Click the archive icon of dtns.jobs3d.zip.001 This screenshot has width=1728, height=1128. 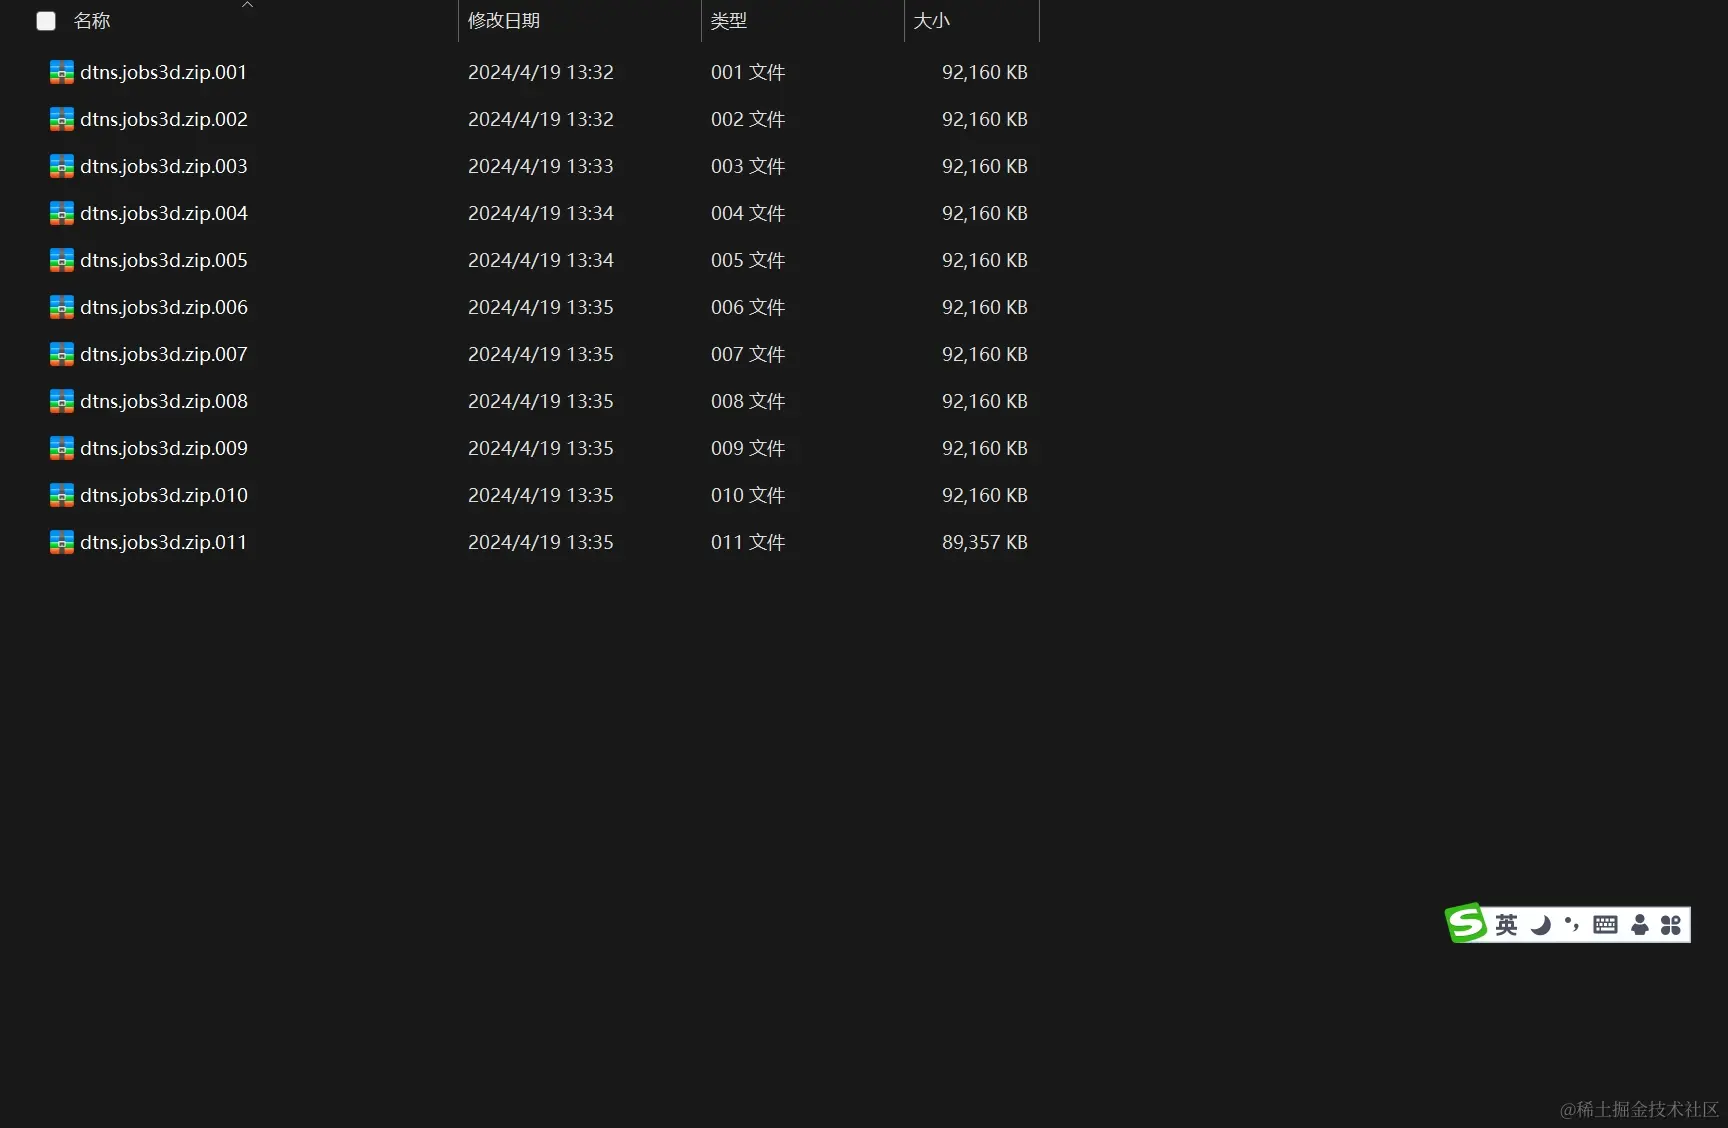point(62,72)
